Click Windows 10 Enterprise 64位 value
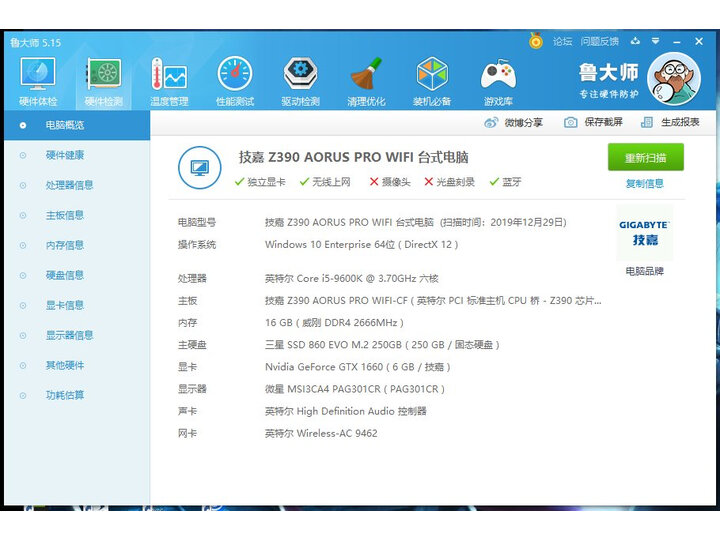The image size is (720, 540). tap(361, 245)
